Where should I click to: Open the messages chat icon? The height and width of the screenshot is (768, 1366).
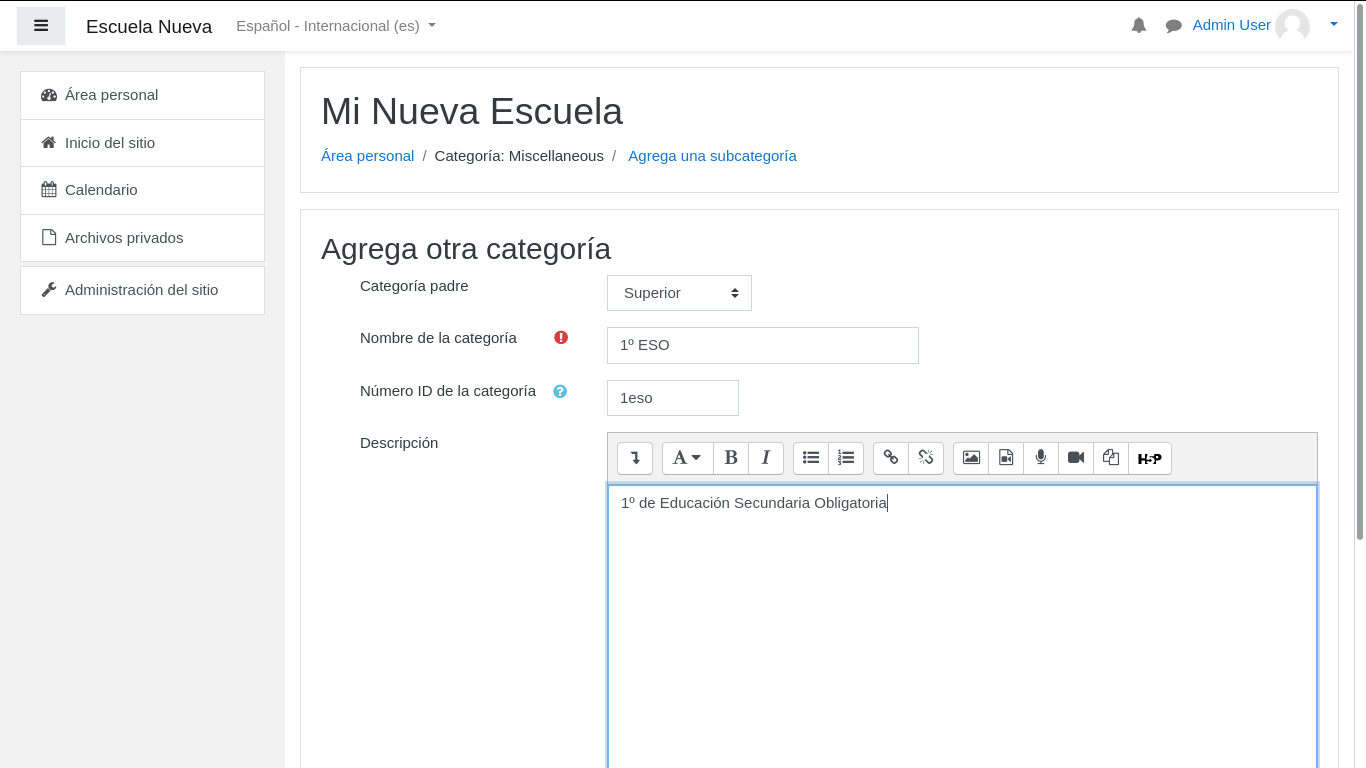[x=1172, y=25]
